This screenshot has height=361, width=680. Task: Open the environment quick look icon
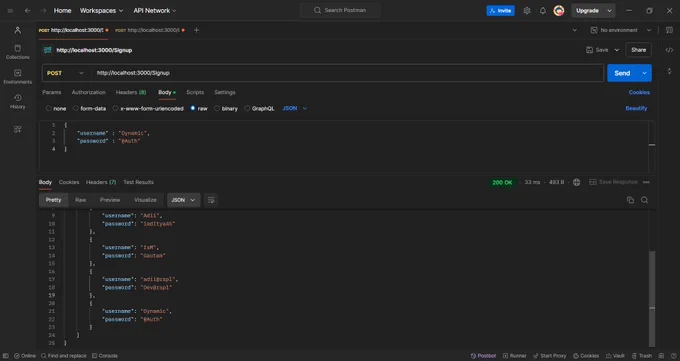[669, 30]
